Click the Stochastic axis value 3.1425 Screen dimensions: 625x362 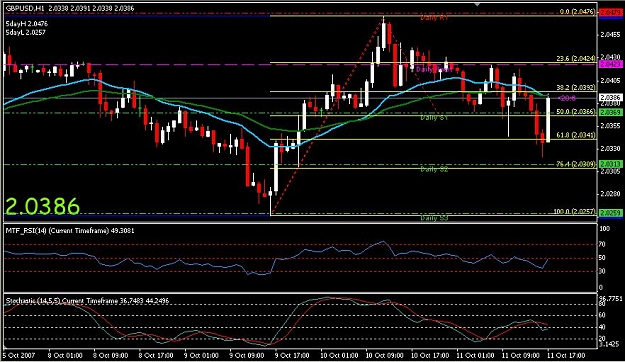tap(609, 344)
